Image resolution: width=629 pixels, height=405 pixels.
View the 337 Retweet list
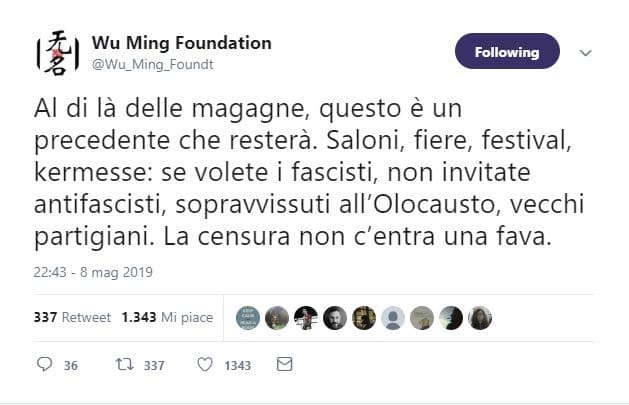[x=72, y=317]
